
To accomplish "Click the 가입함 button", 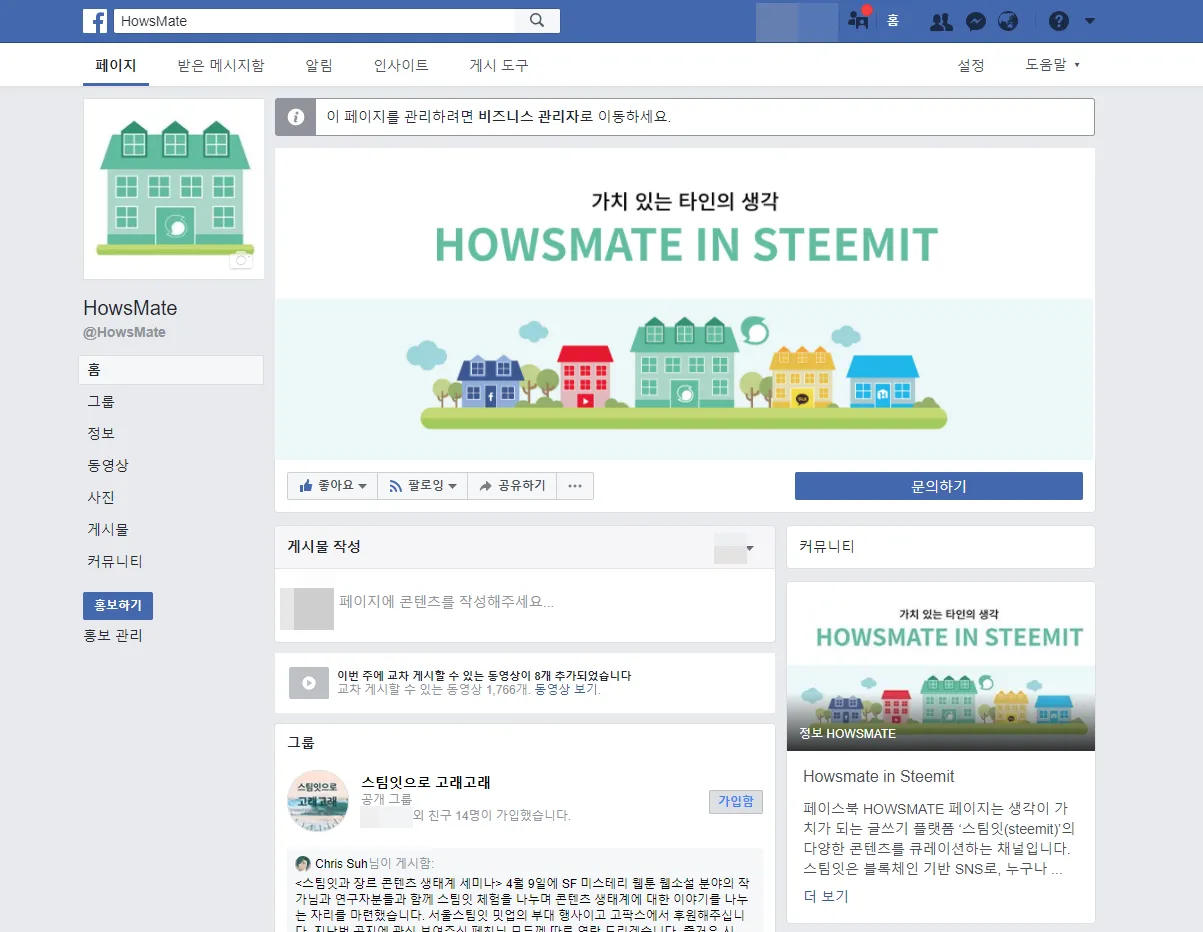I will tap(736, 802).
